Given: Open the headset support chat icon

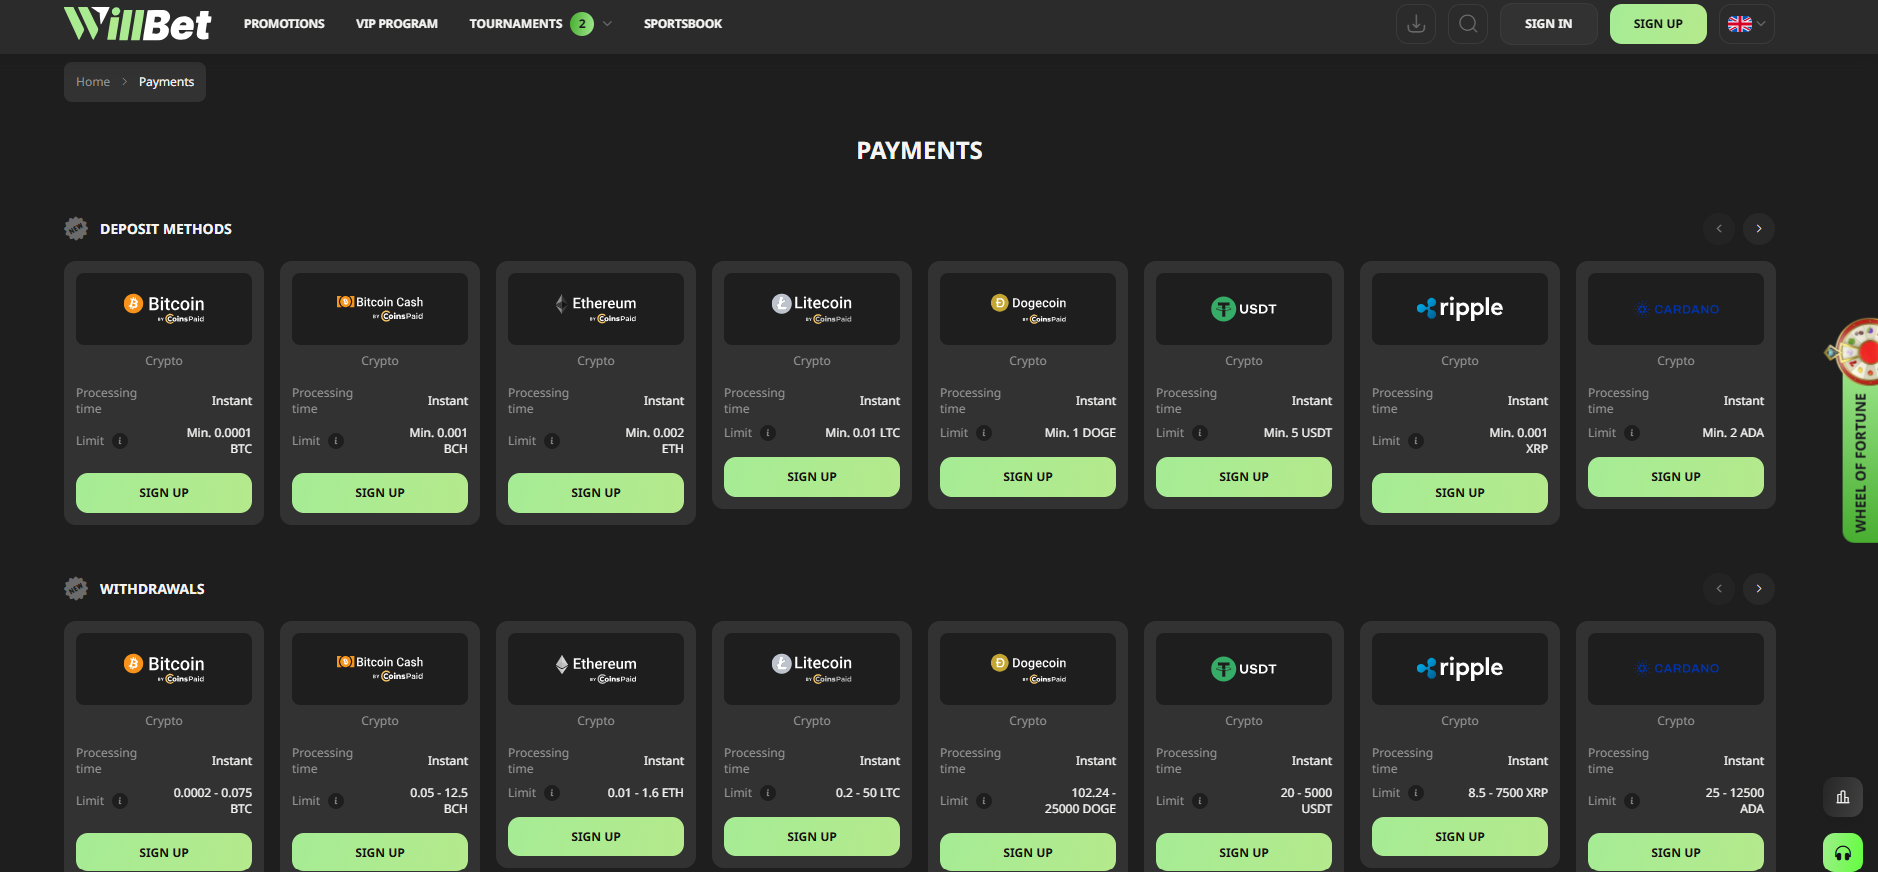Looking at the screenshot, I should click(1843, 853).
